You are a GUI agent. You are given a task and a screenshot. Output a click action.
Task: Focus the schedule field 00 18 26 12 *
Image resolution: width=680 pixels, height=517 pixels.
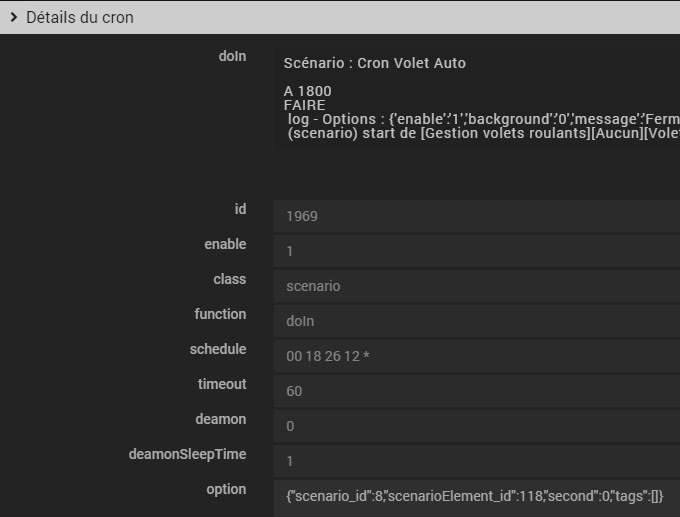(x=476, y=356)
